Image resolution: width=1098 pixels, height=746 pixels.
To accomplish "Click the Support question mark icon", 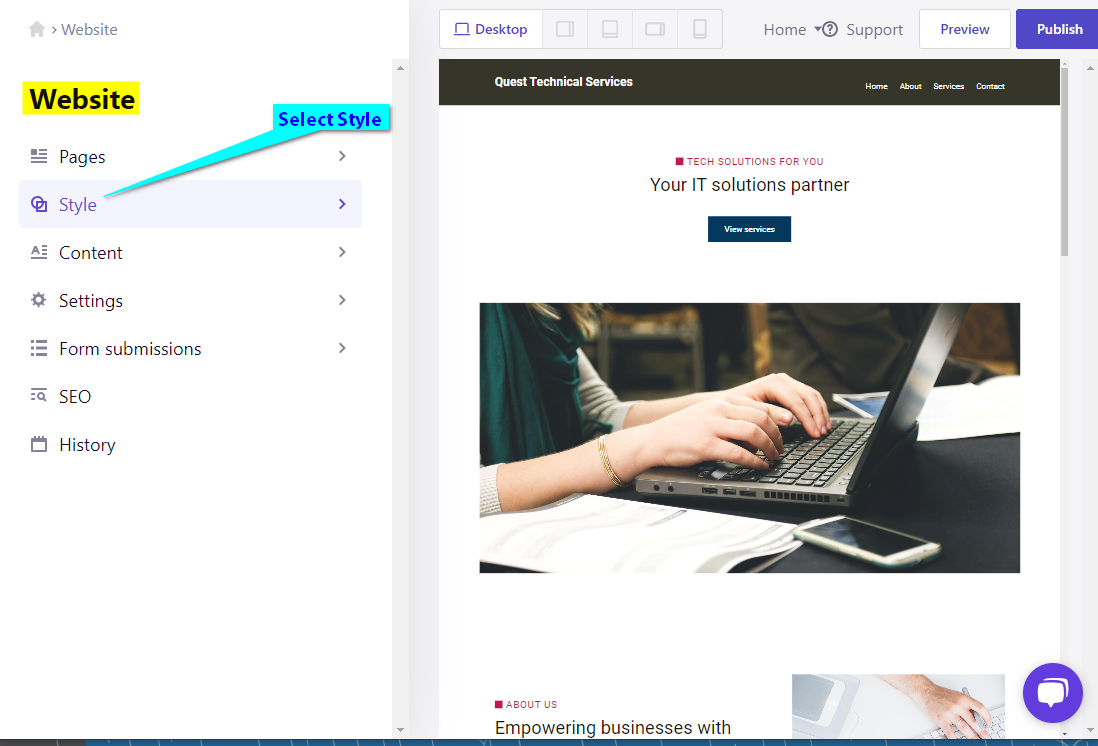I will coord(830,29).
